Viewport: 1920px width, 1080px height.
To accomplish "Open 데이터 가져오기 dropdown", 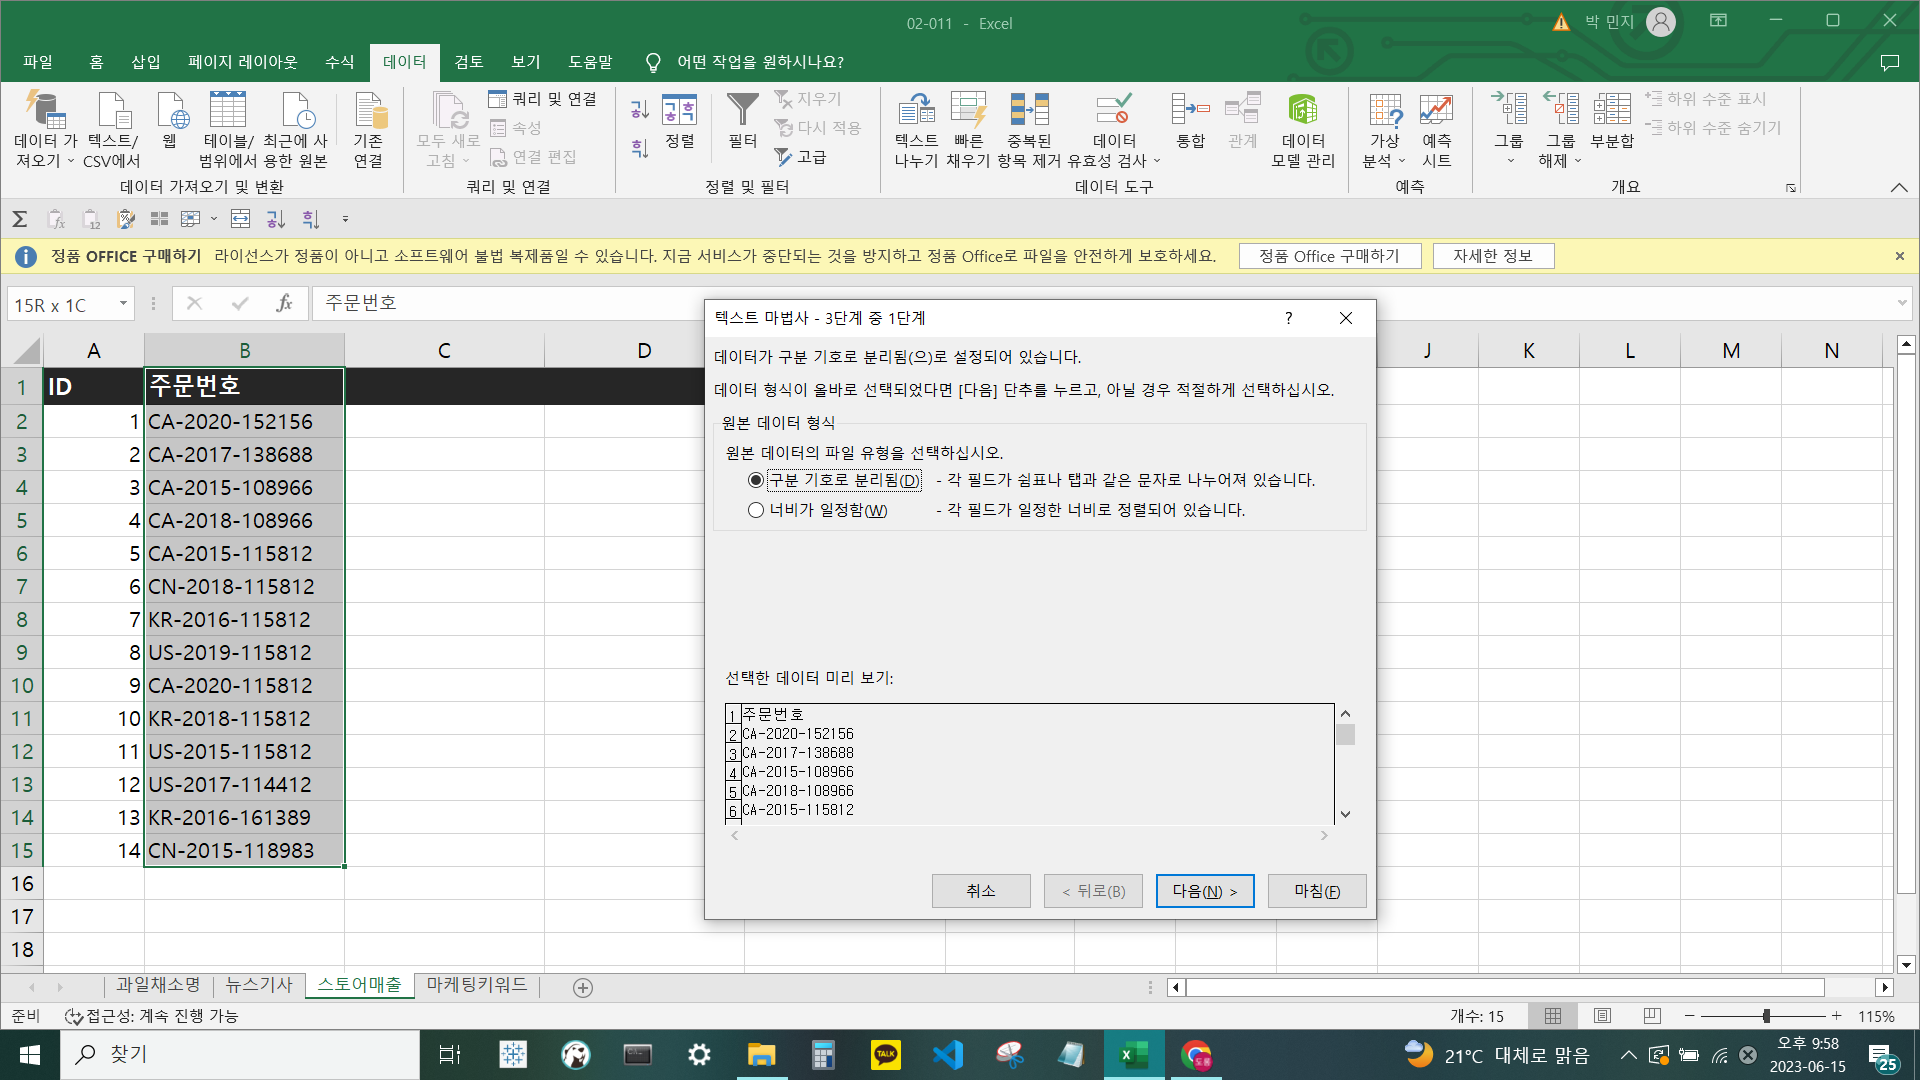I will point(45,130).
